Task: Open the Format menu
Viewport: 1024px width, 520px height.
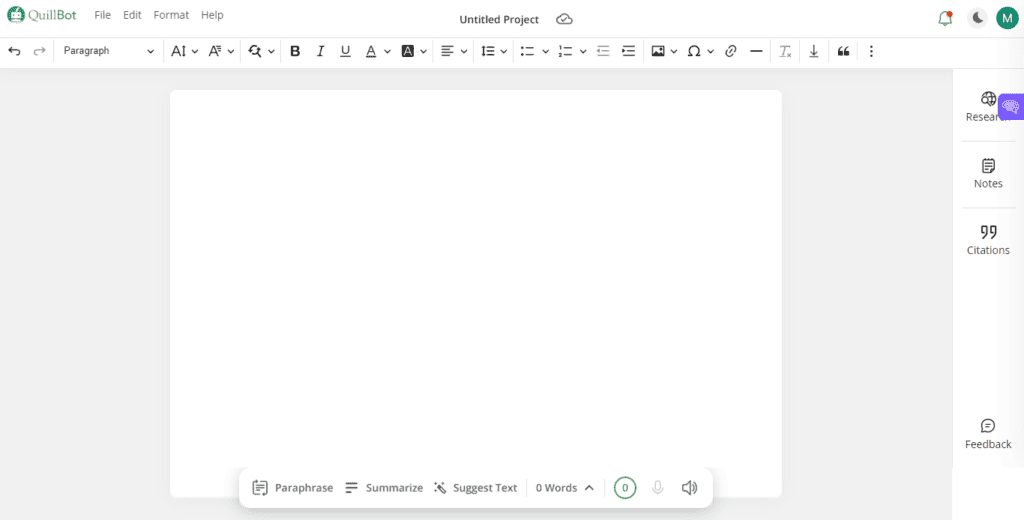Action: point(171,16)
